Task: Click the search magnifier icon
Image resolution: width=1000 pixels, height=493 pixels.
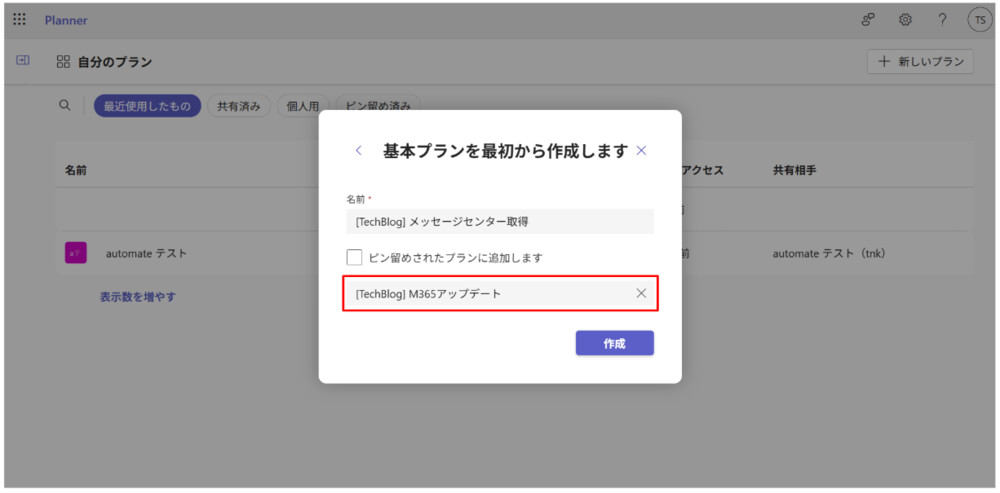Action: tap(64, 106)
